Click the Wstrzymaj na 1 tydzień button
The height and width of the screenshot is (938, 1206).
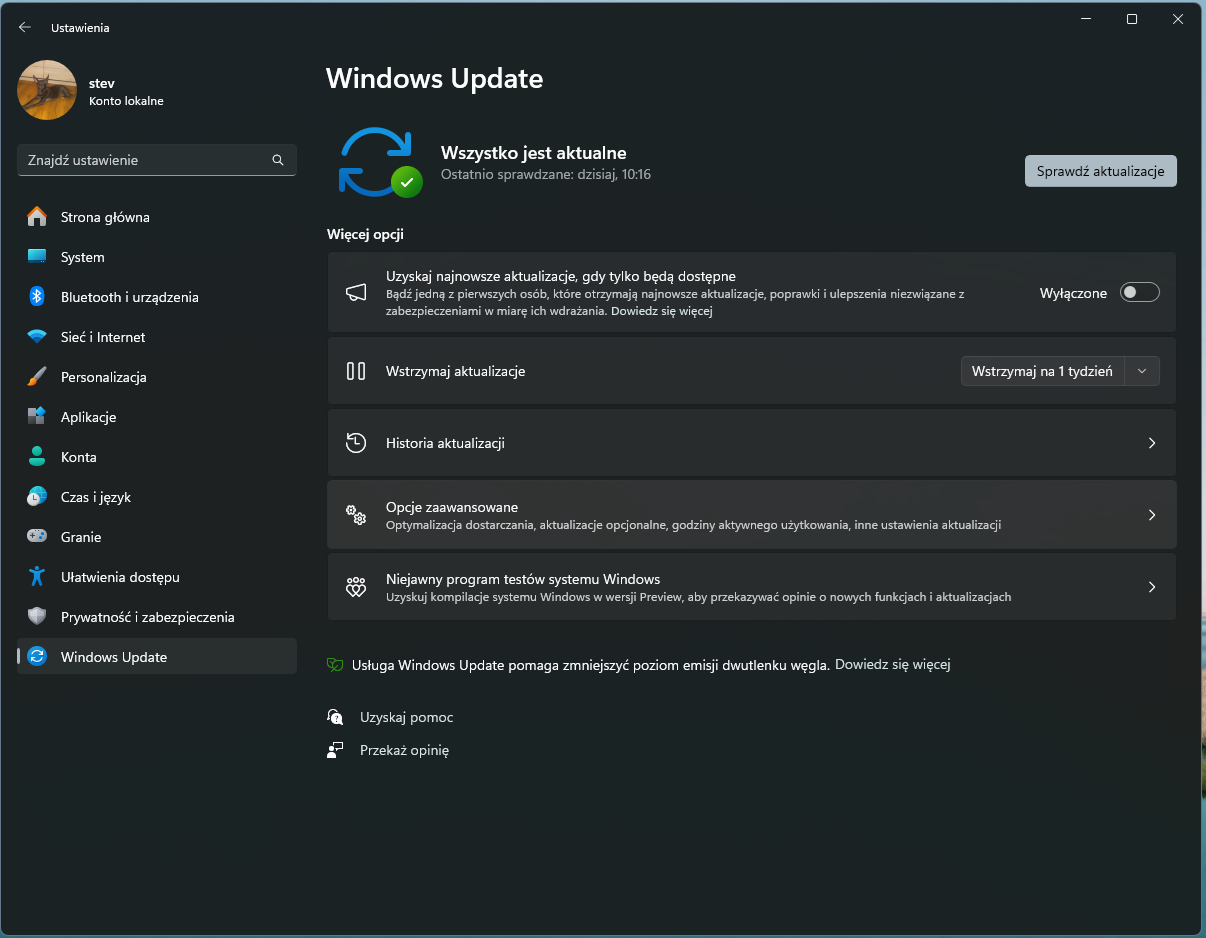(x=1042, y=371)
